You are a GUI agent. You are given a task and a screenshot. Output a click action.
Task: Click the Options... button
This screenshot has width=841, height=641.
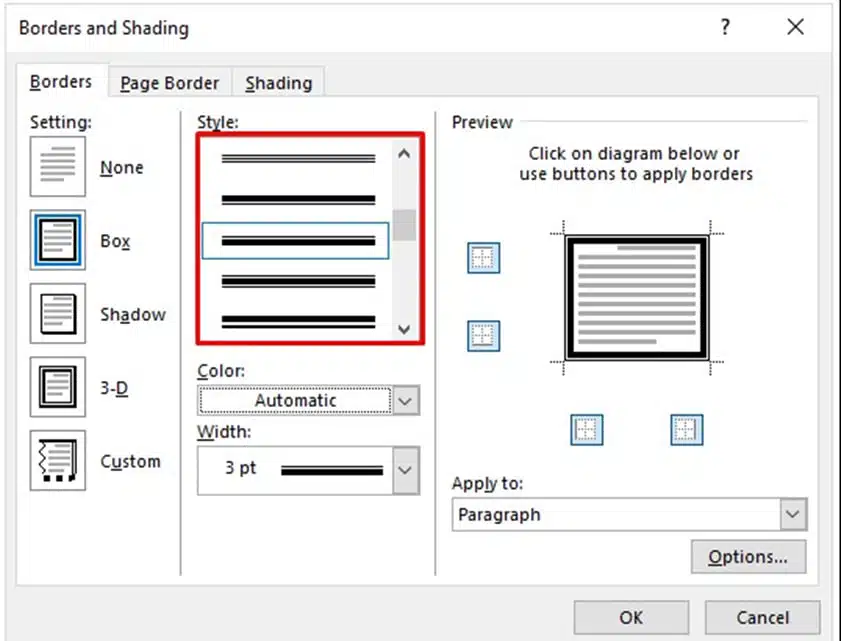point(748,557)
